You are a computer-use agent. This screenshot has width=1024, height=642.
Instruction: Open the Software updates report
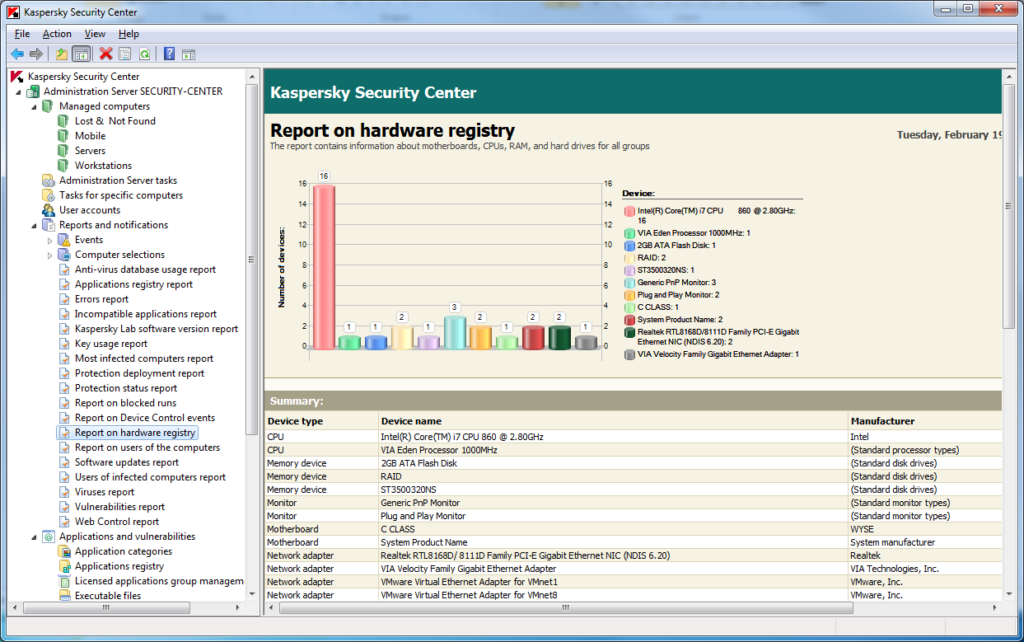127,462
